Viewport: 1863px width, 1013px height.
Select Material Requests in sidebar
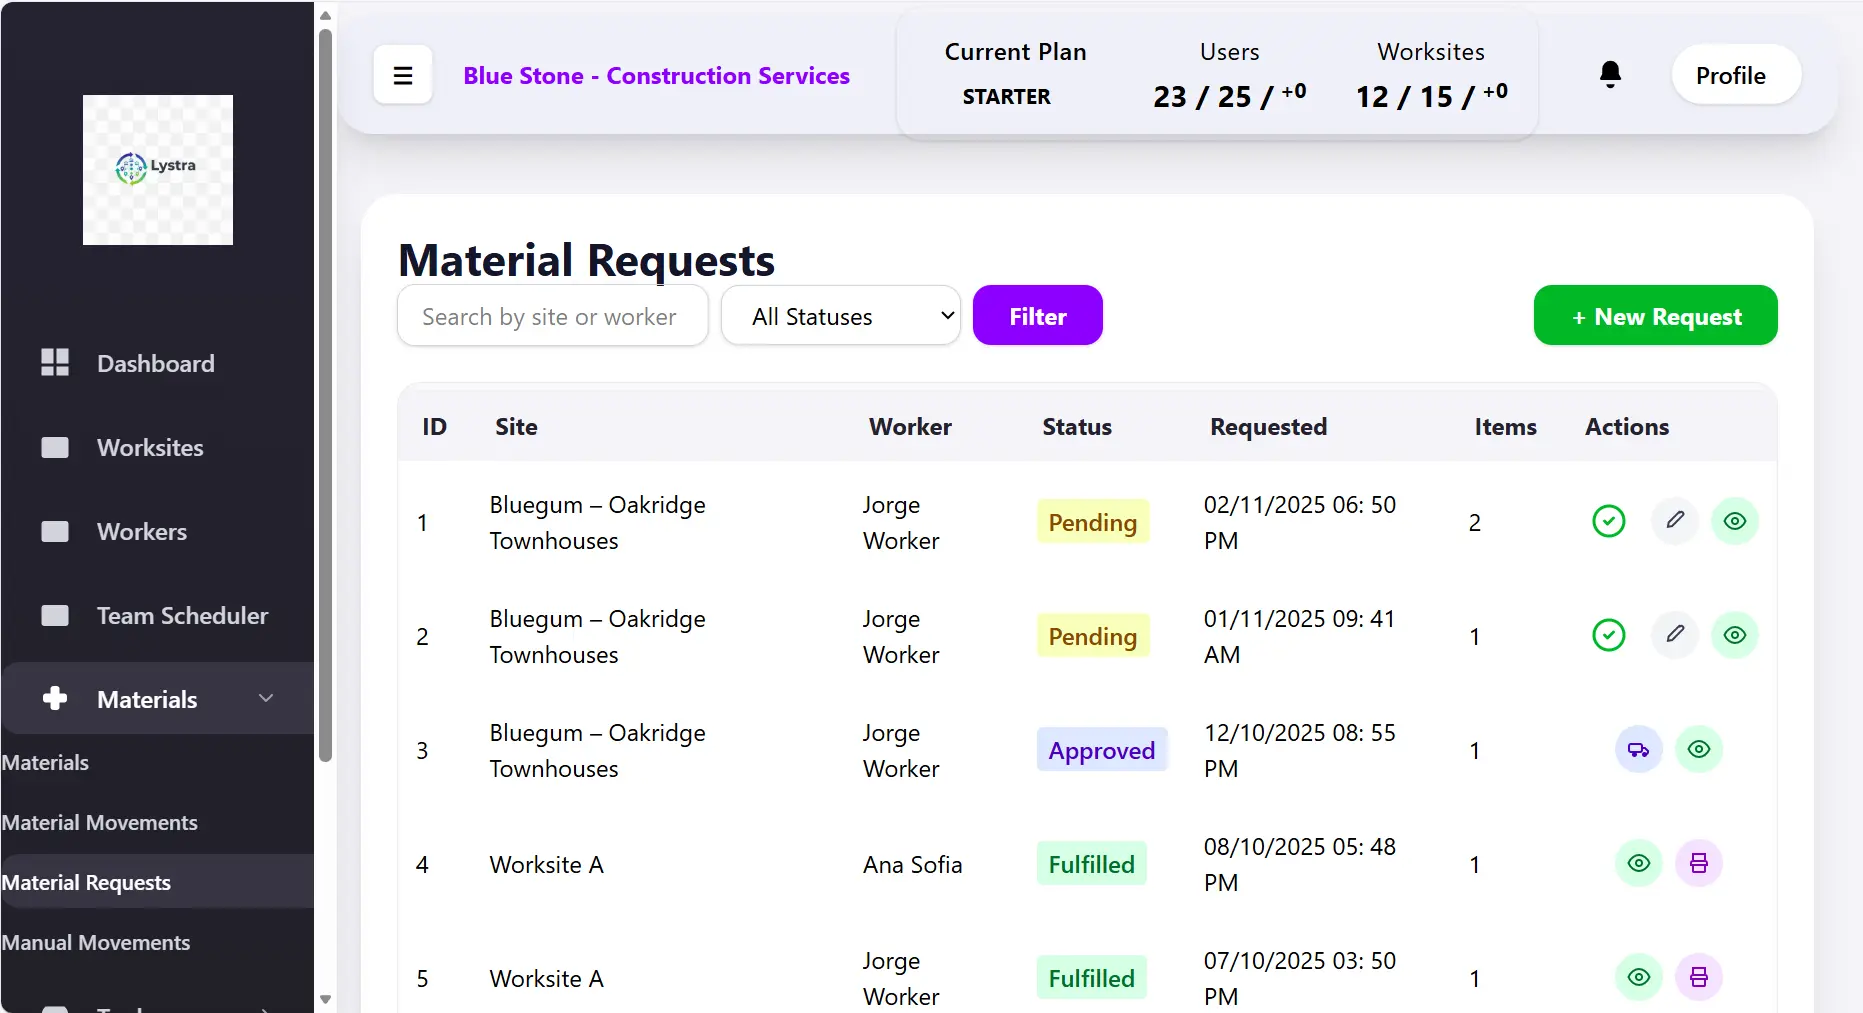click(156, 882)
